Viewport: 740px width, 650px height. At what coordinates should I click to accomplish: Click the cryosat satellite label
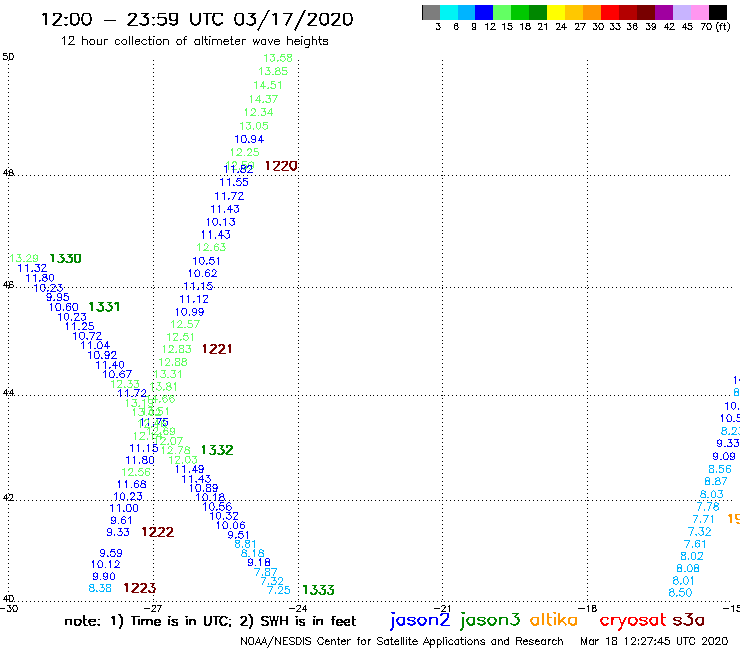pos(633,620)
